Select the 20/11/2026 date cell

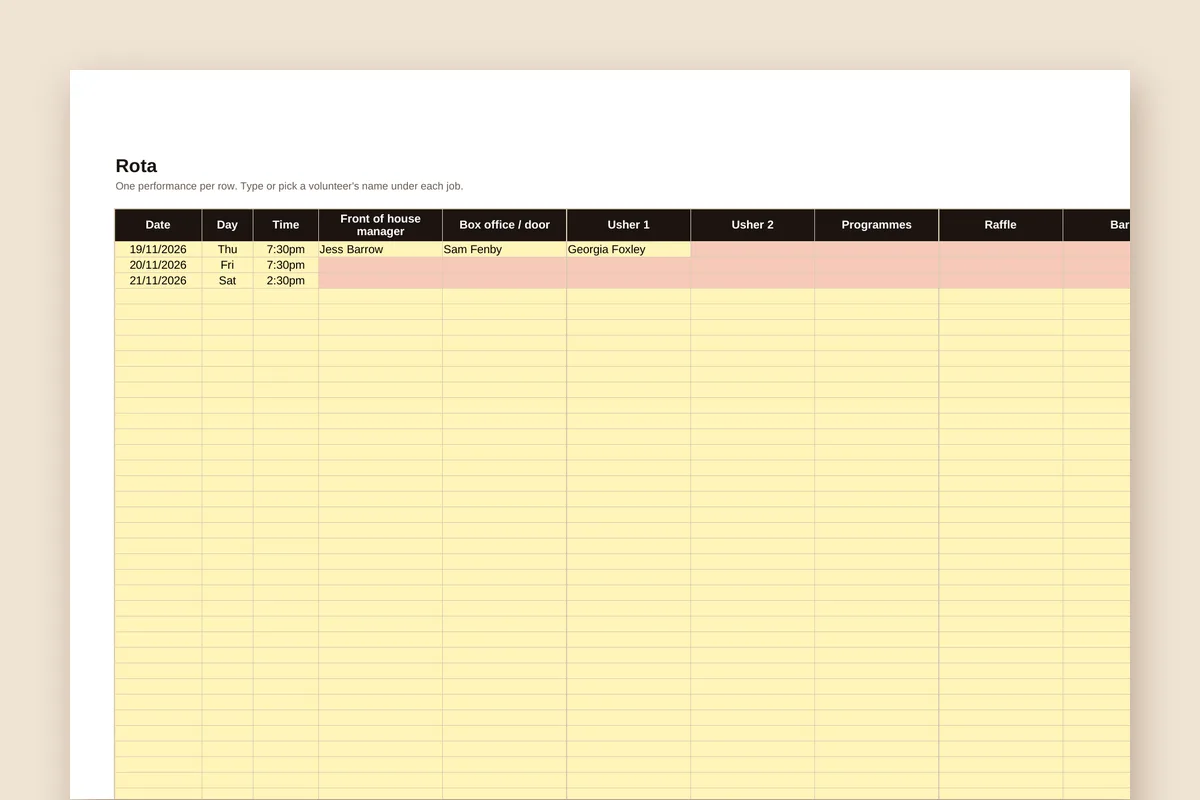pos(158,265)
